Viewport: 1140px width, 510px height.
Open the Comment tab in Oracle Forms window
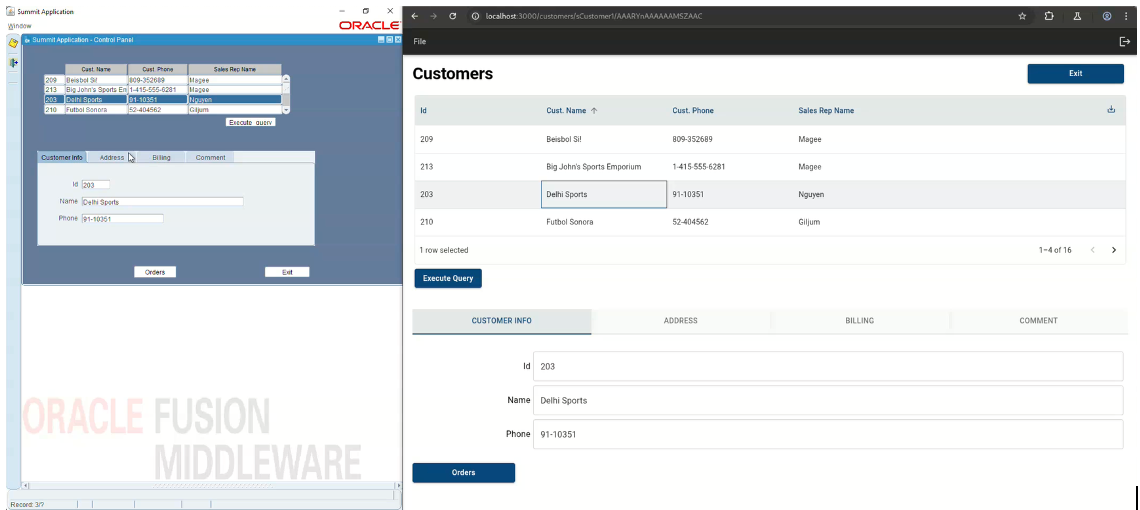point(210,157)
